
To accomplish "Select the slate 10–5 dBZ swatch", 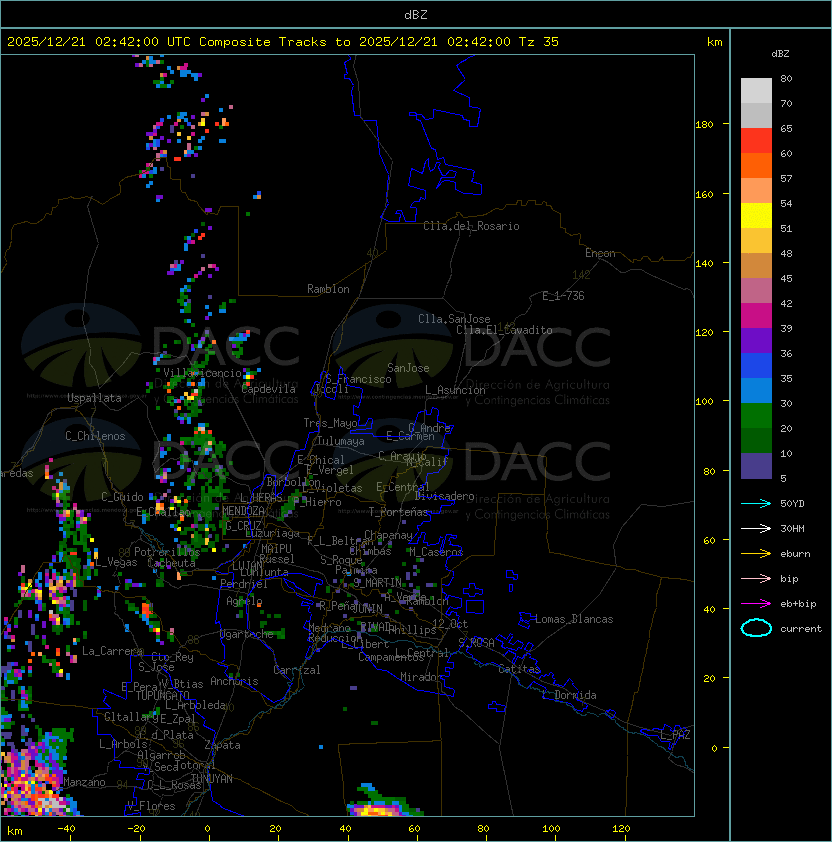I will click(756, 466).
